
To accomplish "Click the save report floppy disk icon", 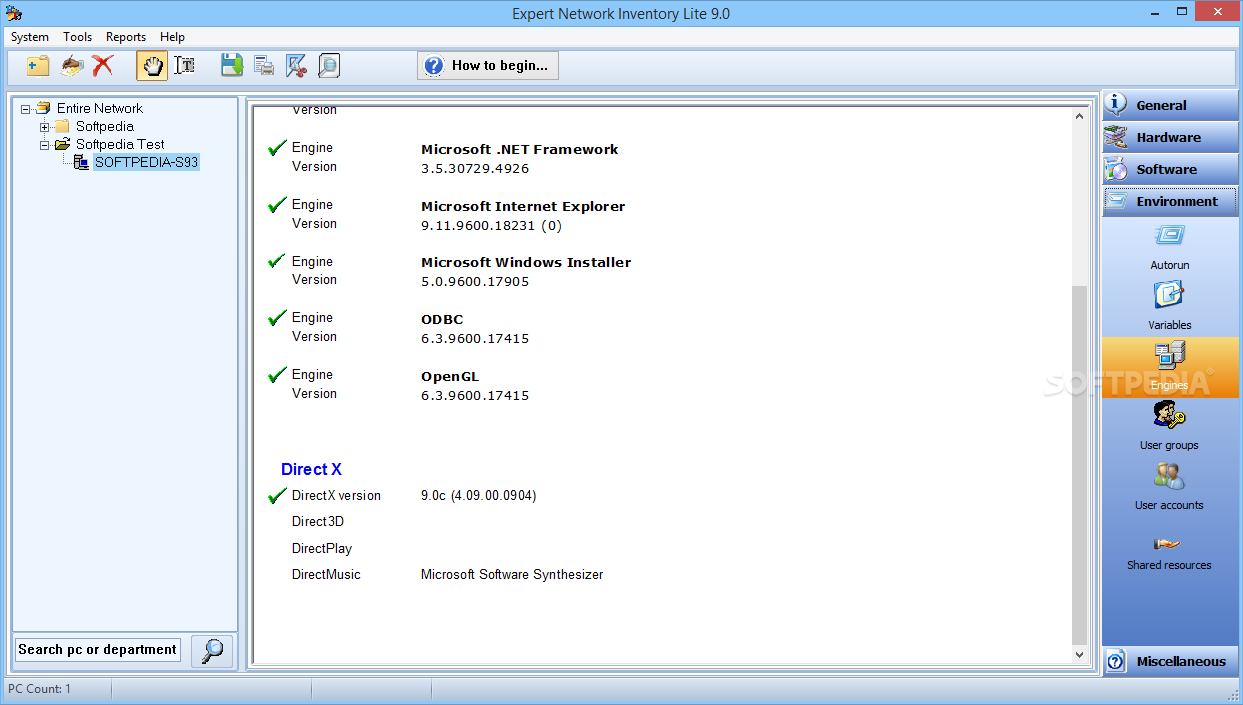I will (232, 66).
